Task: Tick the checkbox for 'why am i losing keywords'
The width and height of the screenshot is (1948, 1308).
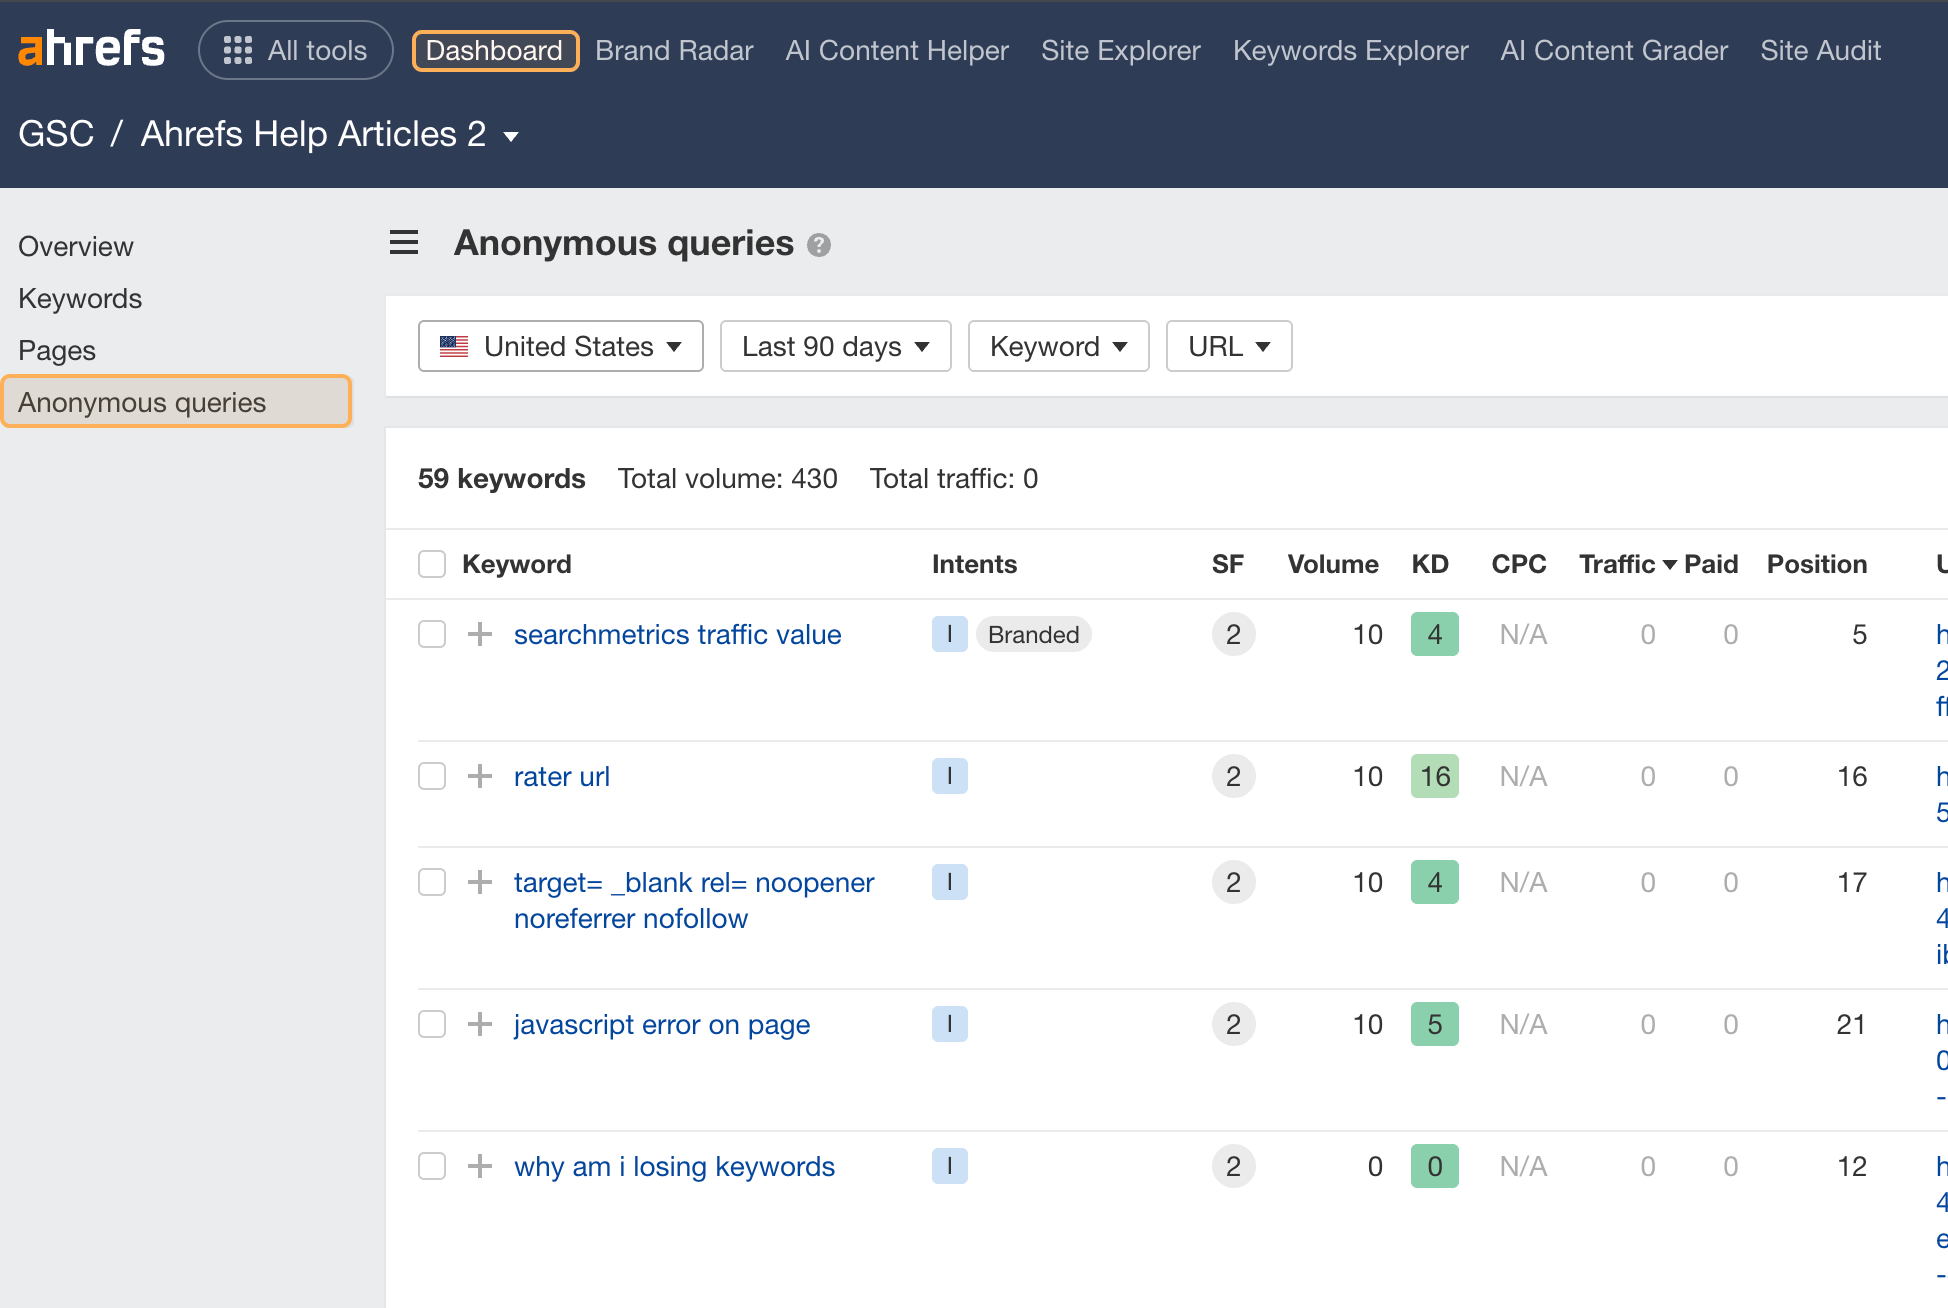Action: (431, 1166)
